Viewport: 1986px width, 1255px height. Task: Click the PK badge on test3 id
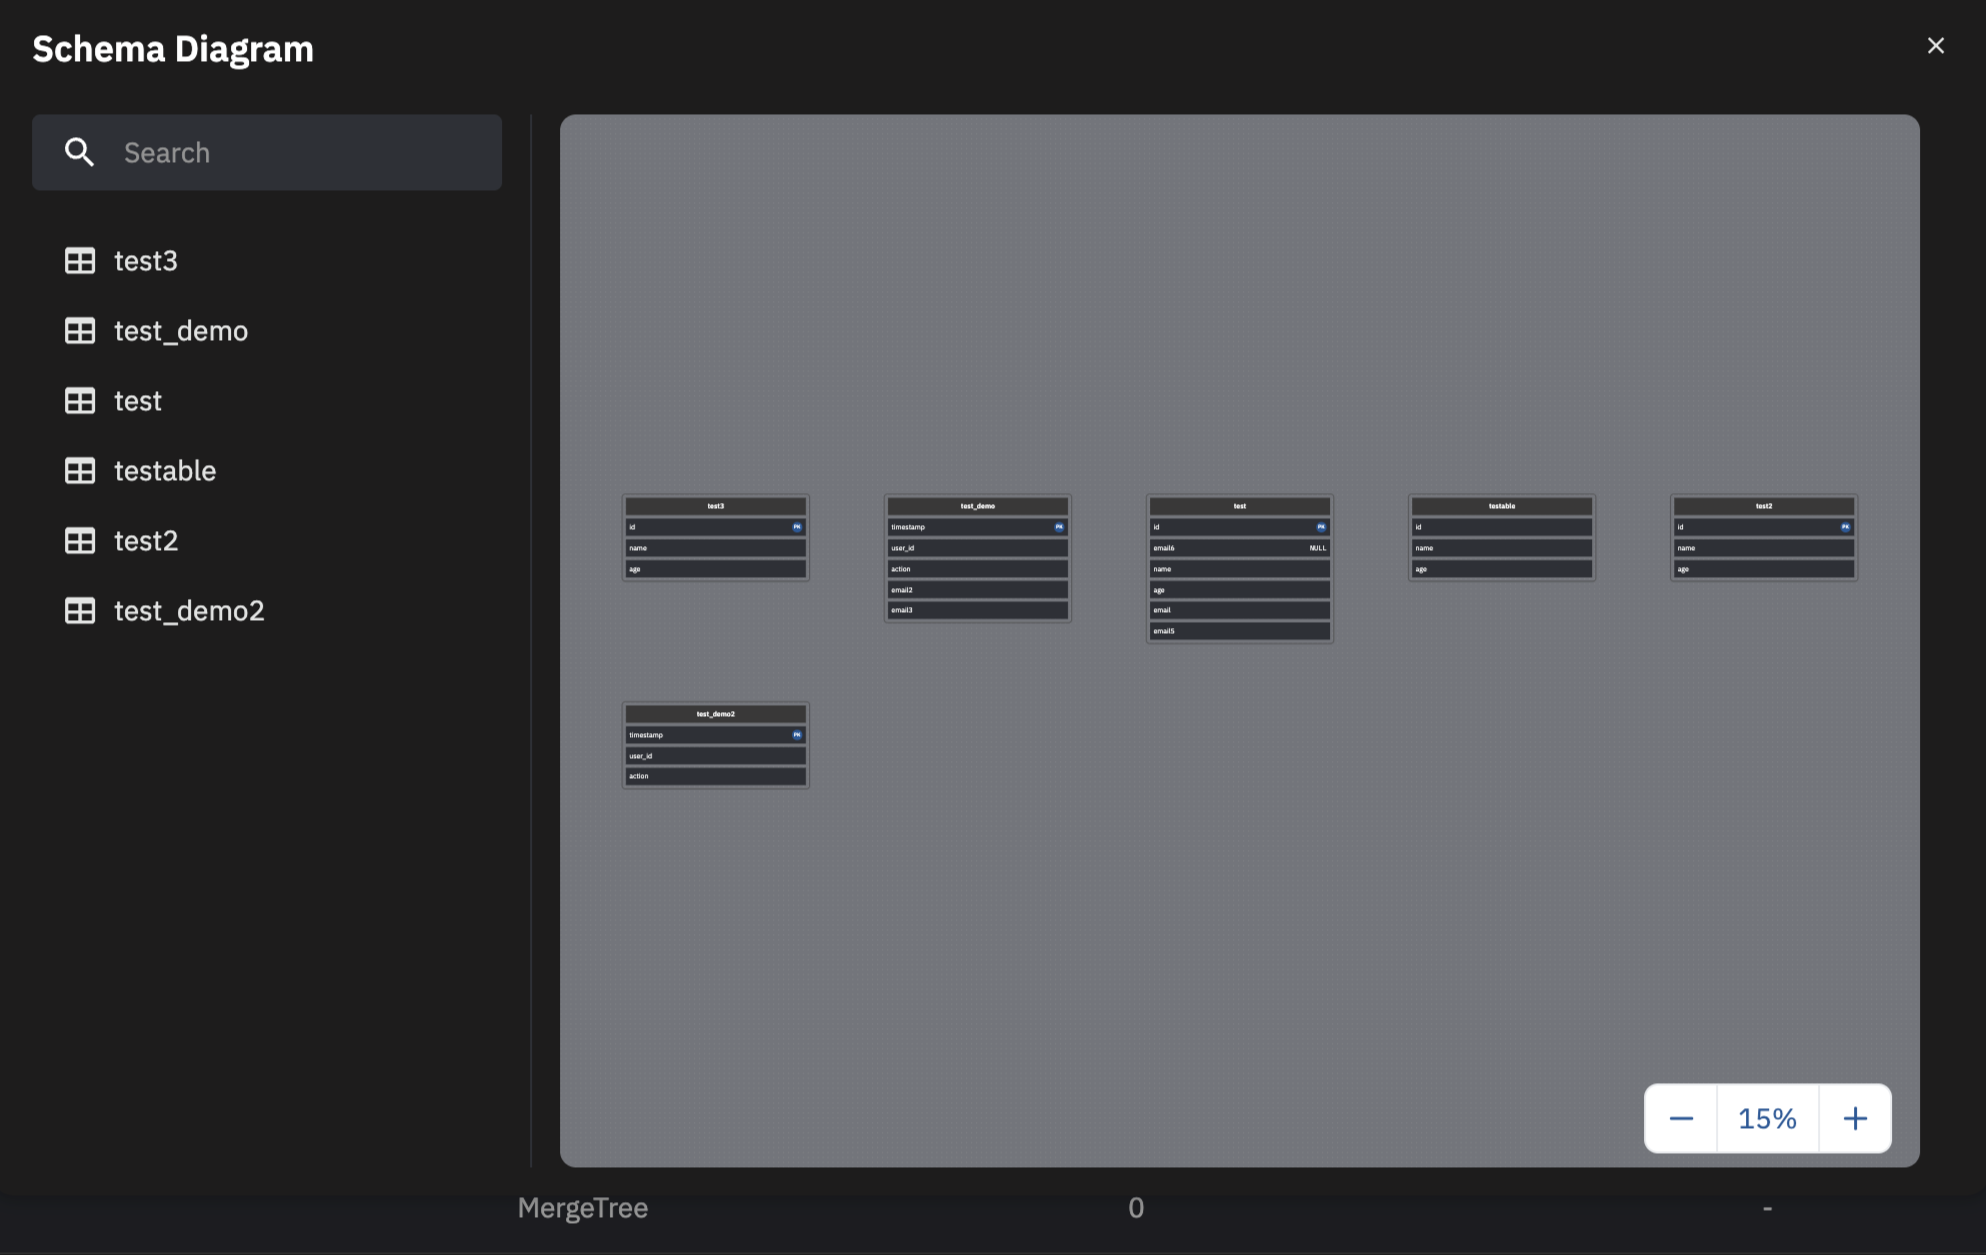797,527
